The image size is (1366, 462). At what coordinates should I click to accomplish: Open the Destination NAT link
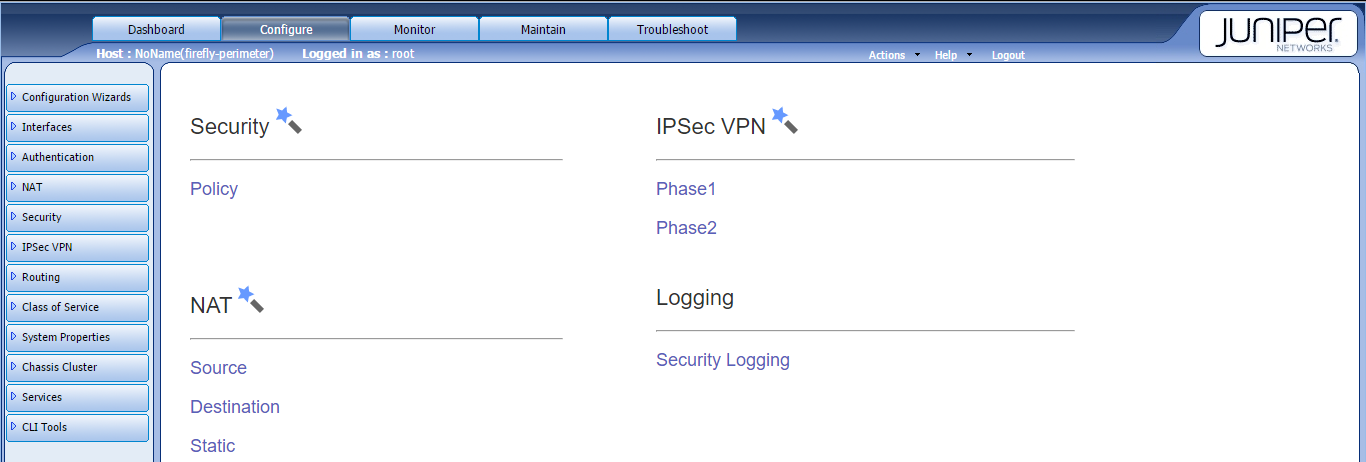[235, 407]
